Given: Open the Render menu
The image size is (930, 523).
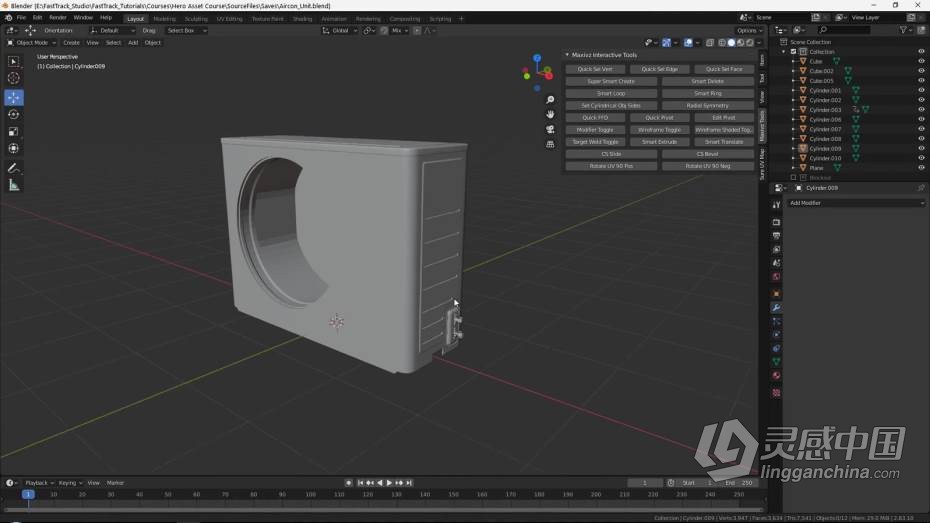Looking at the screenshot, I should (58, 18).
